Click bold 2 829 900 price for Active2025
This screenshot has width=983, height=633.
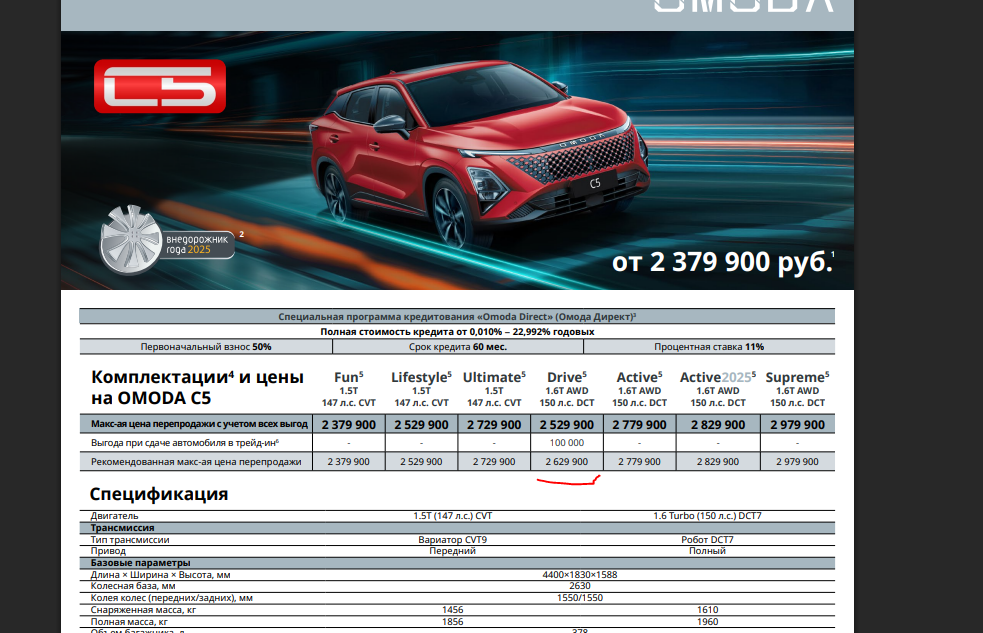tap(718, 424)
